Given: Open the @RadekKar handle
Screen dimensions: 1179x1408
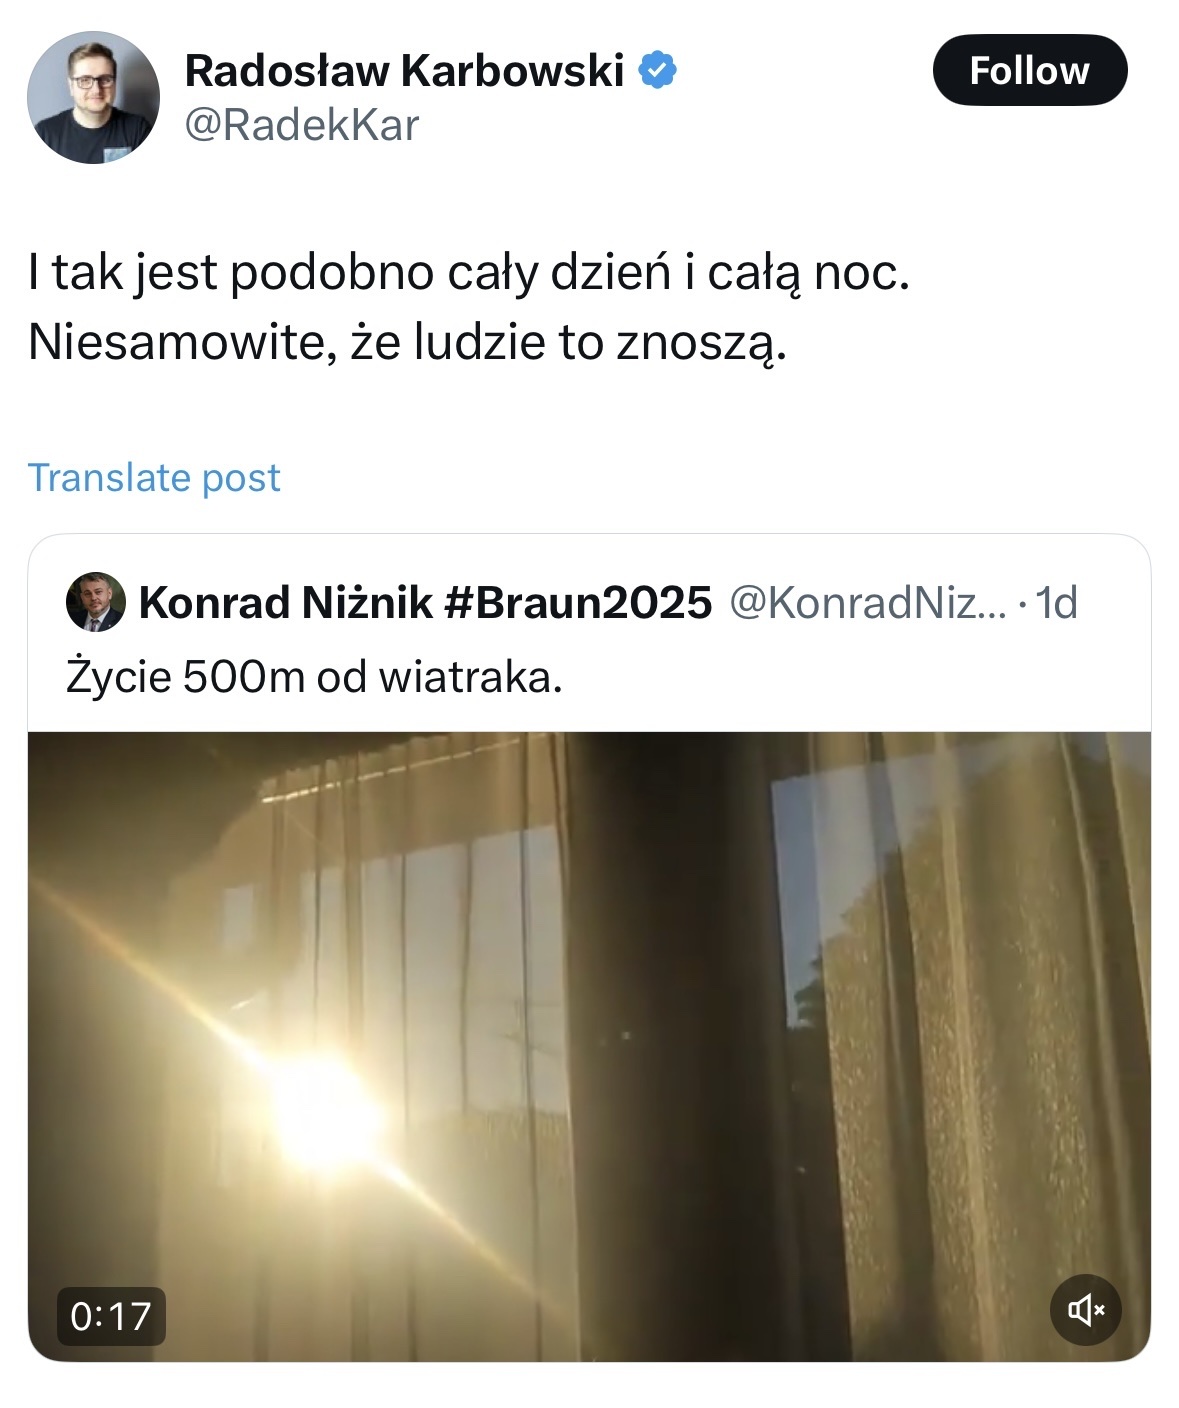Looking at the screenshot, I should (x=302, y=126).
